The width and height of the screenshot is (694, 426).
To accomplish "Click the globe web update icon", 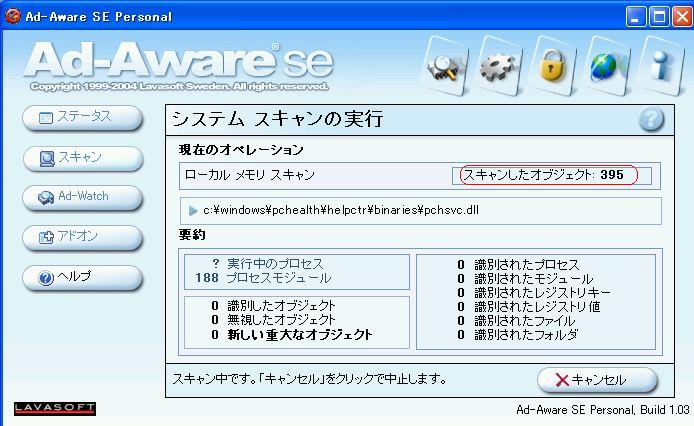I will [x=607, y=67].
